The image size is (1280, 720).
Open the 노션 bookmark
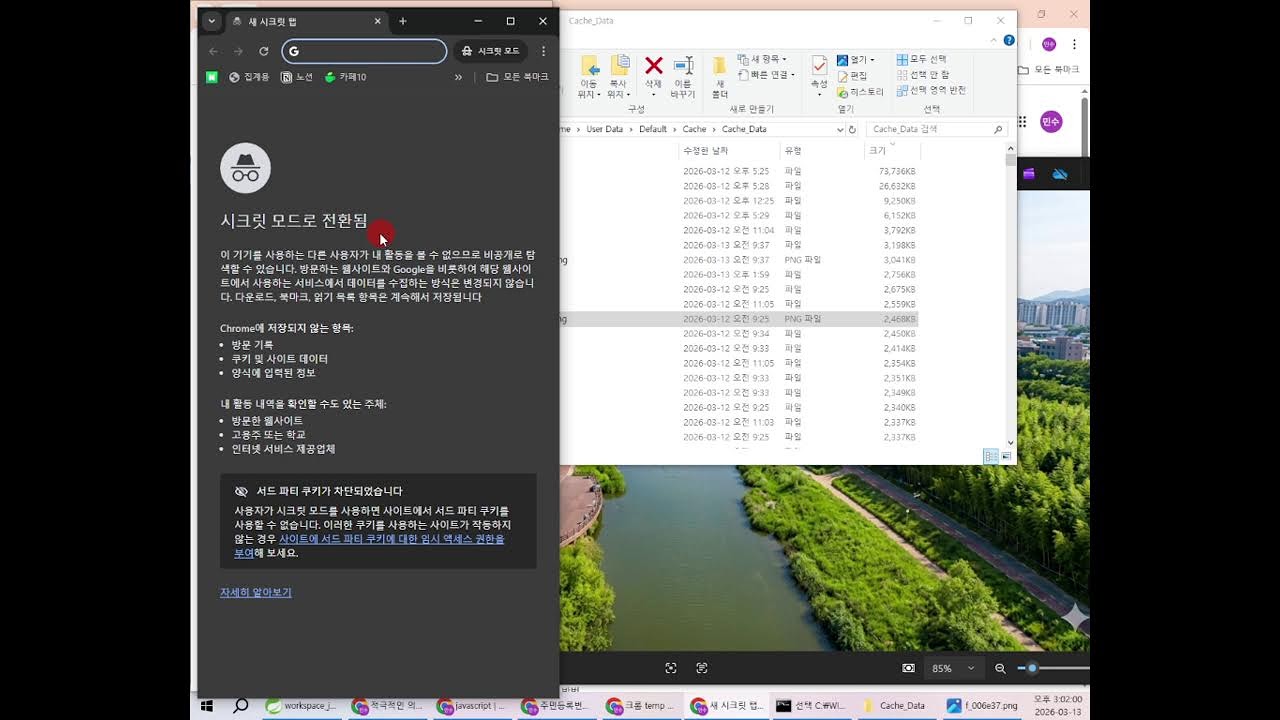(297, 77)
